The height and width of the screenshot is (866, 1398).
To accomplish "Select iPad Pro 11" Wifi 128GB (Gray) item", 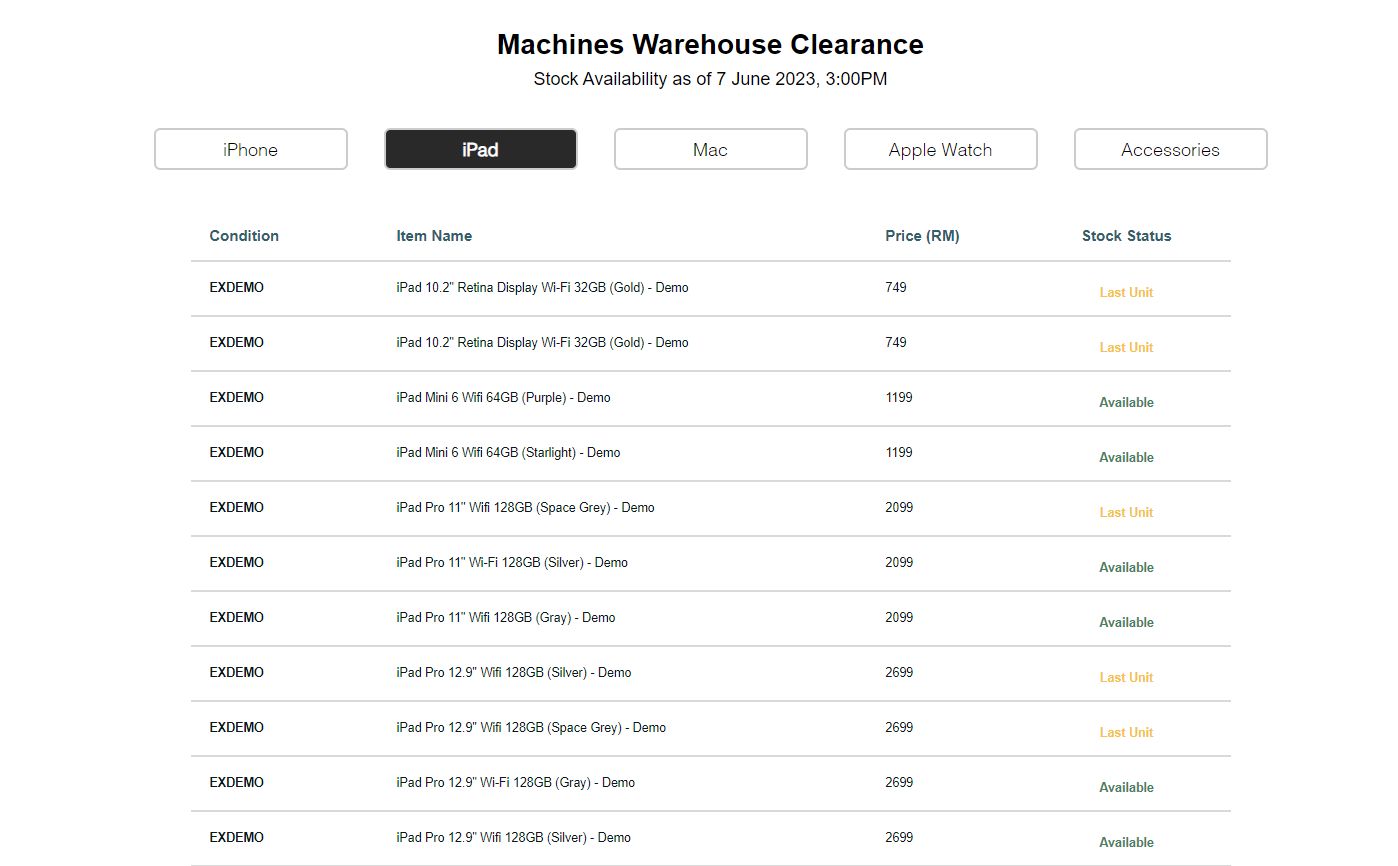I will 506,617.
